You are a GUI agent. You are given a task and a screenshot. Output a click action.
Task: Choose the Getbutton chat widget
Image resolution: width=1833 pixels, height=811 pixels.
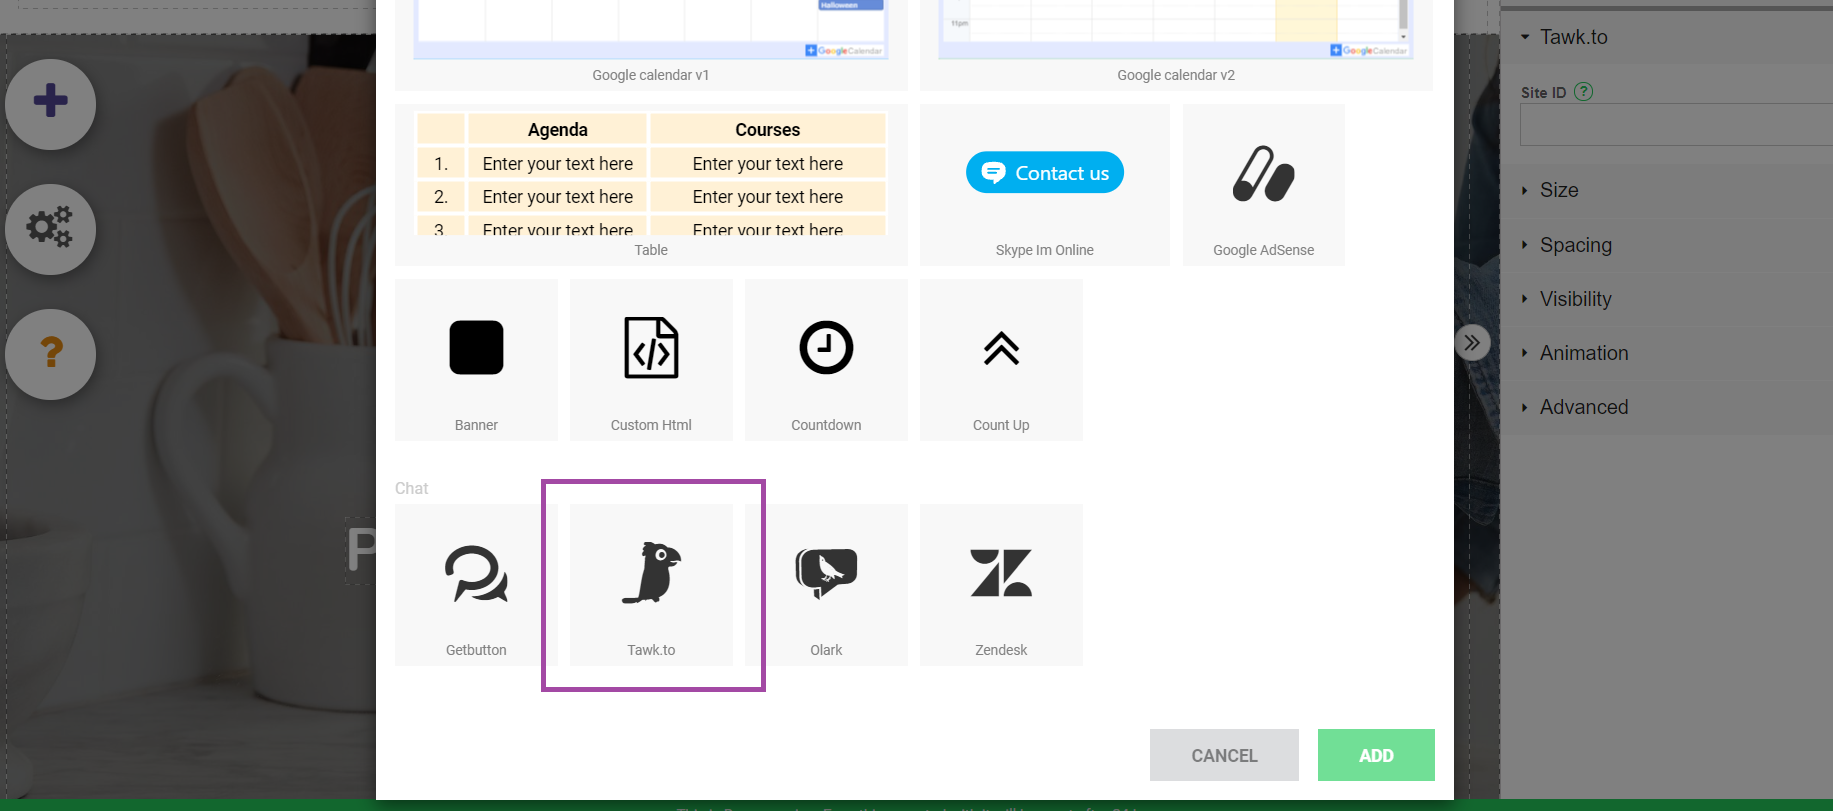pos(476,585)
